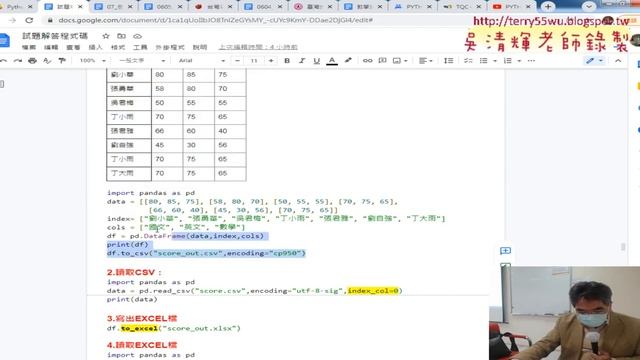This screenshot has height=360, width=640.
Task: Open the highlight color picker
Action: coord(348,61)
